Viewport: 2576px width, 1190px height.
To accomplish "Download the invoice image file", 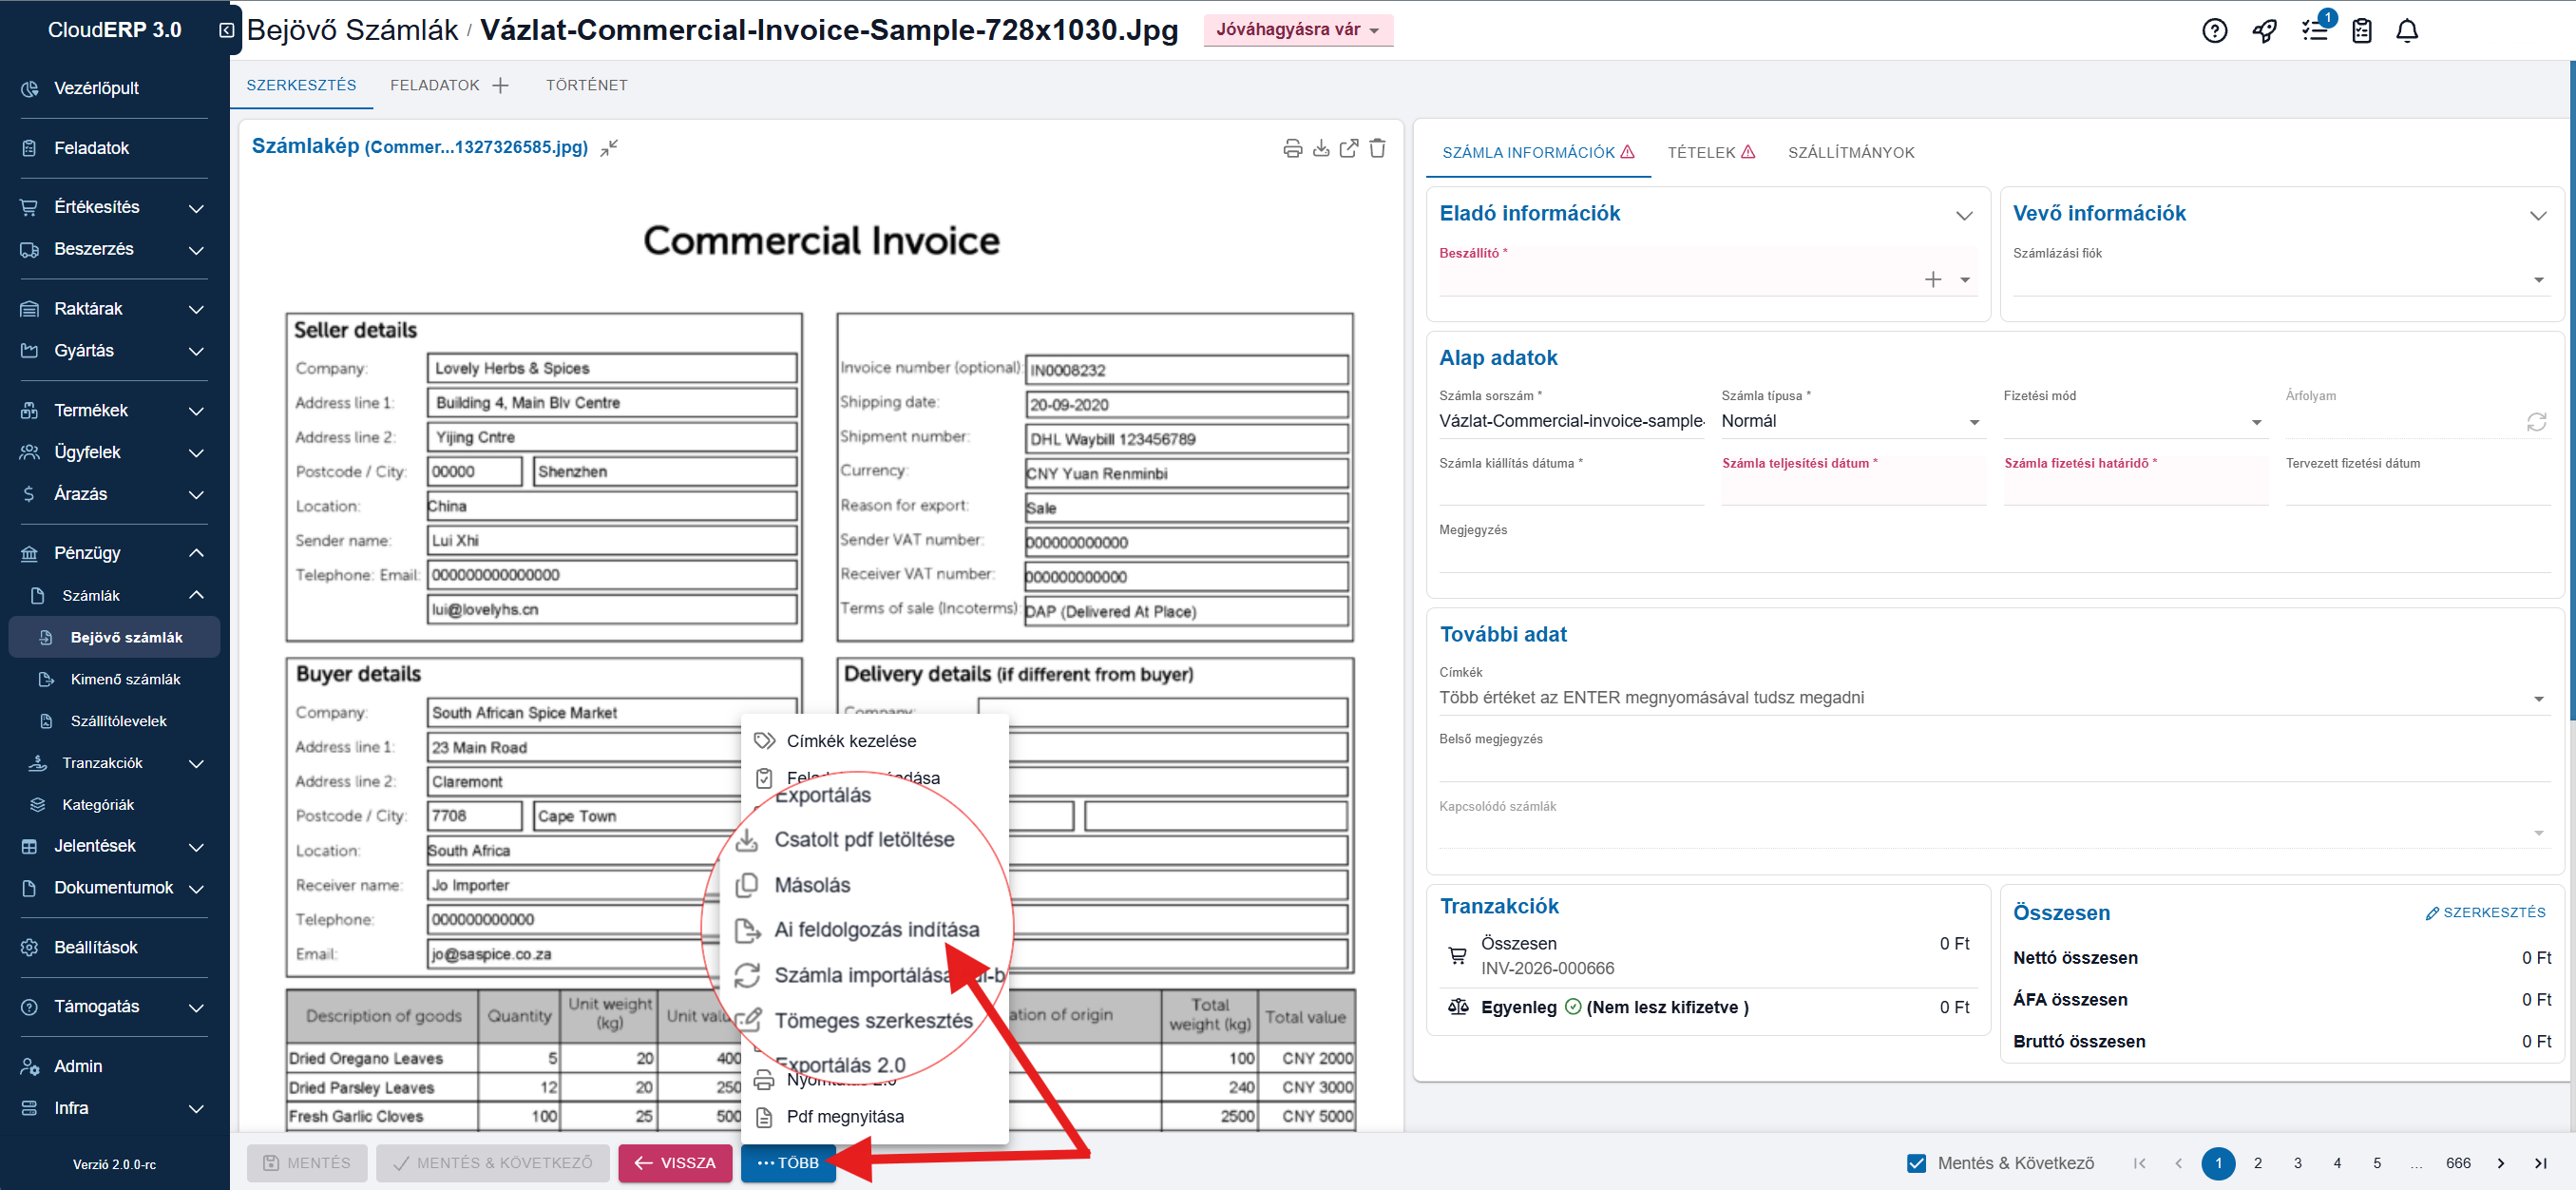I will point(1320,149).
